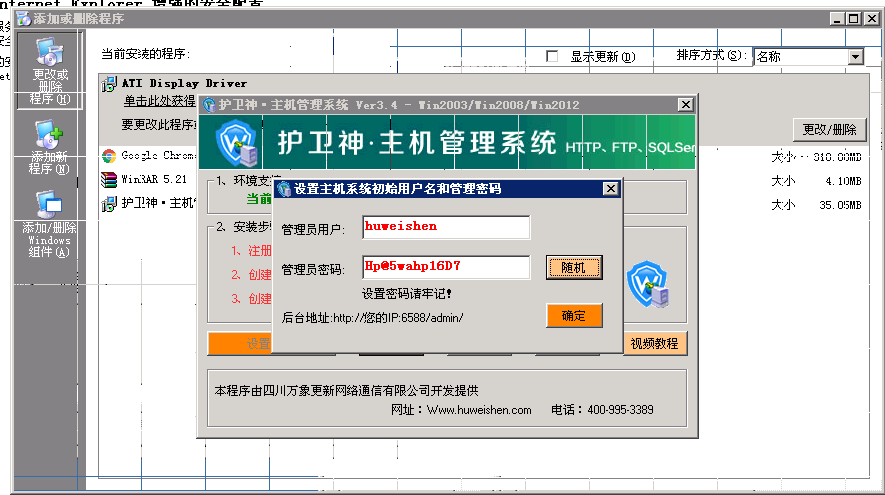
Task: Select the 护卫神 program icon in list
Action: point(109,203)
